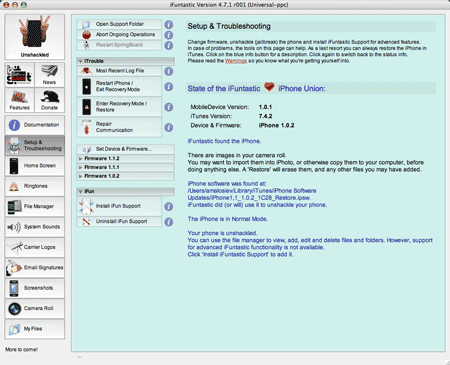This screenshot has width=450, height=365.
Task: Show info for Restart iPhone option
Action: coord(169,87)
